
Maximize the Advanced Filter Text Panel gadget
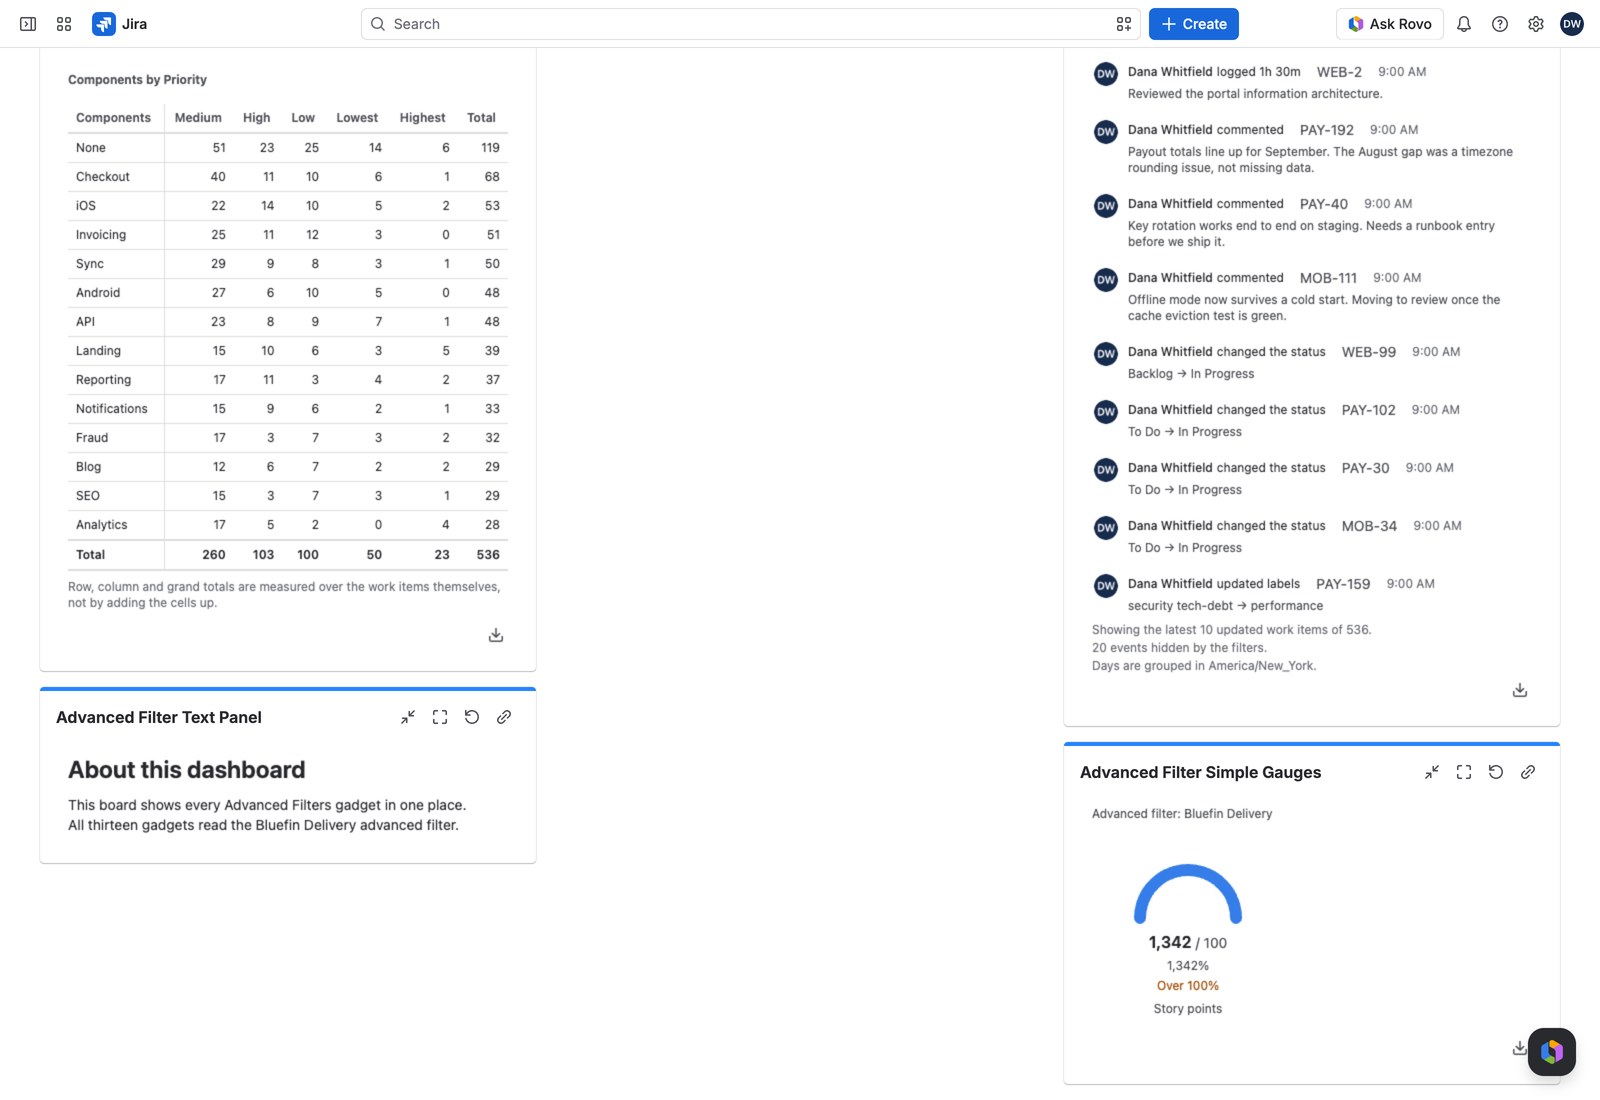tap(440, 717)
